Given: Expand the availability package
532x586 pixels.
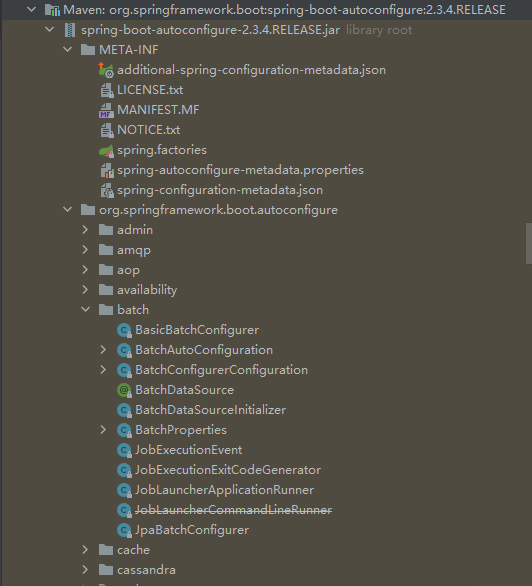Looking at the screenshot, I should 85,290.
